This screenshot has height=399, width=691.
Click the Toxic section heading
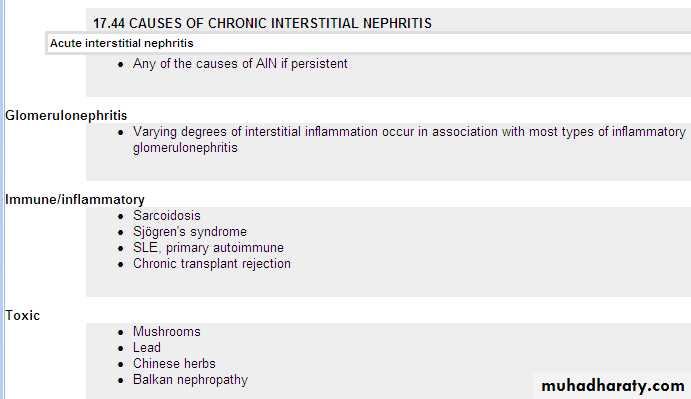22,316
